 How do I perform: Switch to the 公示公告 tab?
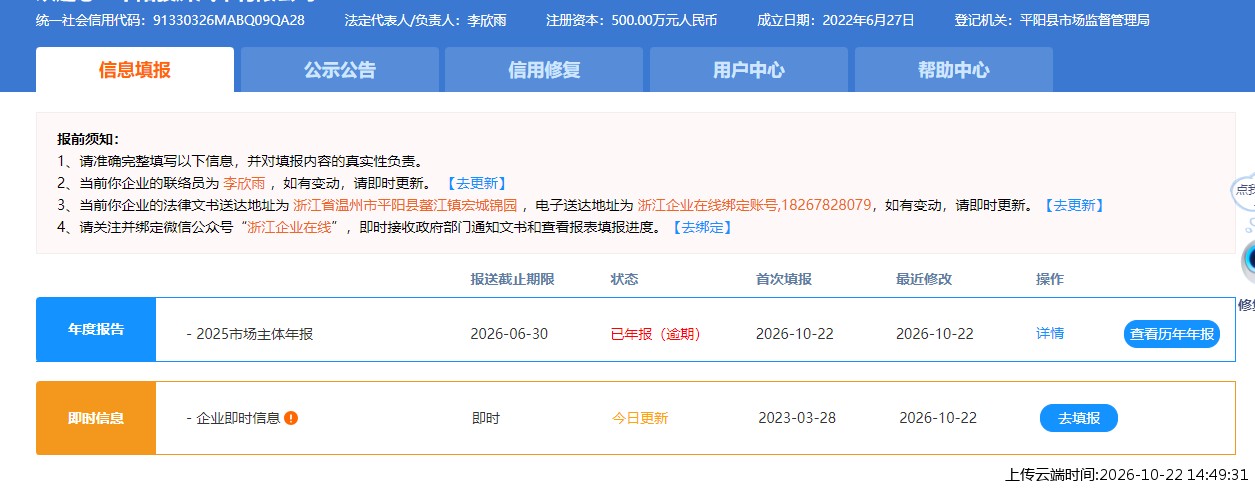pos(340,70)
